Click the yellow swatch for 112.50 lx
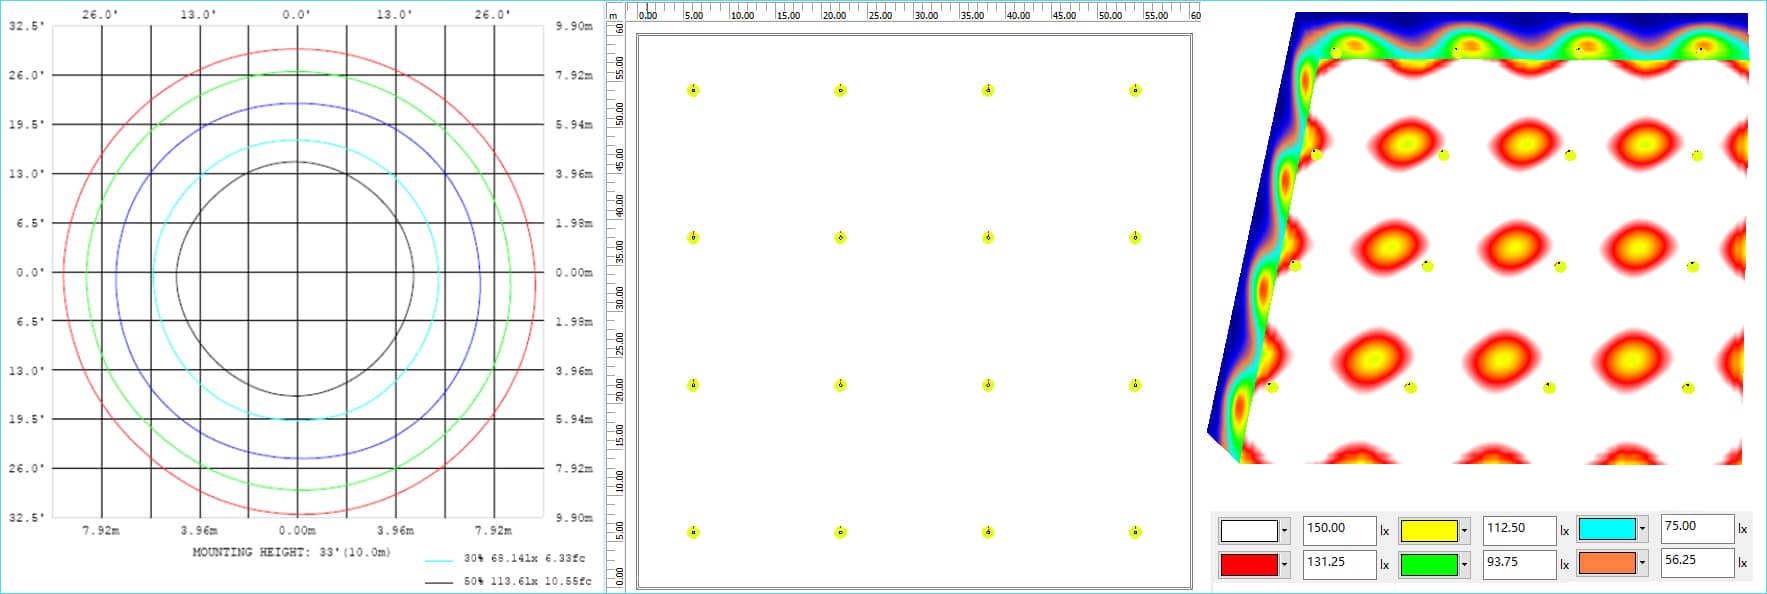Viewport: 1767px width, 594px height. tap(1429, 530)
